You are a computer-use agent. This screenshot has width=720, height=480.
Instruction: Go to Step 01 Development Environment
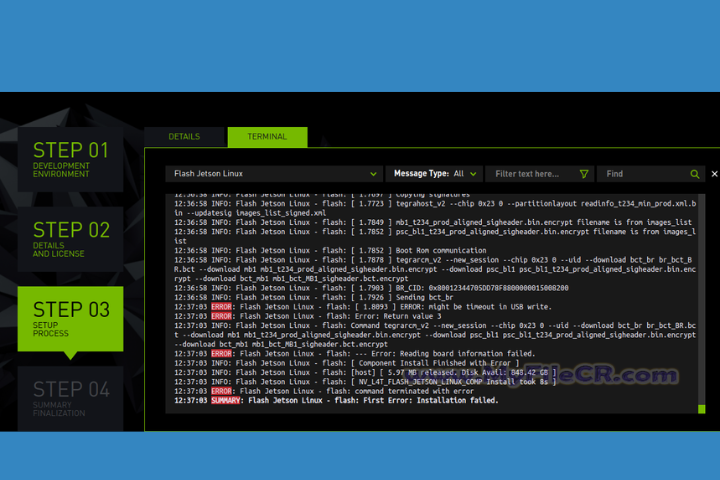click(x=70, y=157)
